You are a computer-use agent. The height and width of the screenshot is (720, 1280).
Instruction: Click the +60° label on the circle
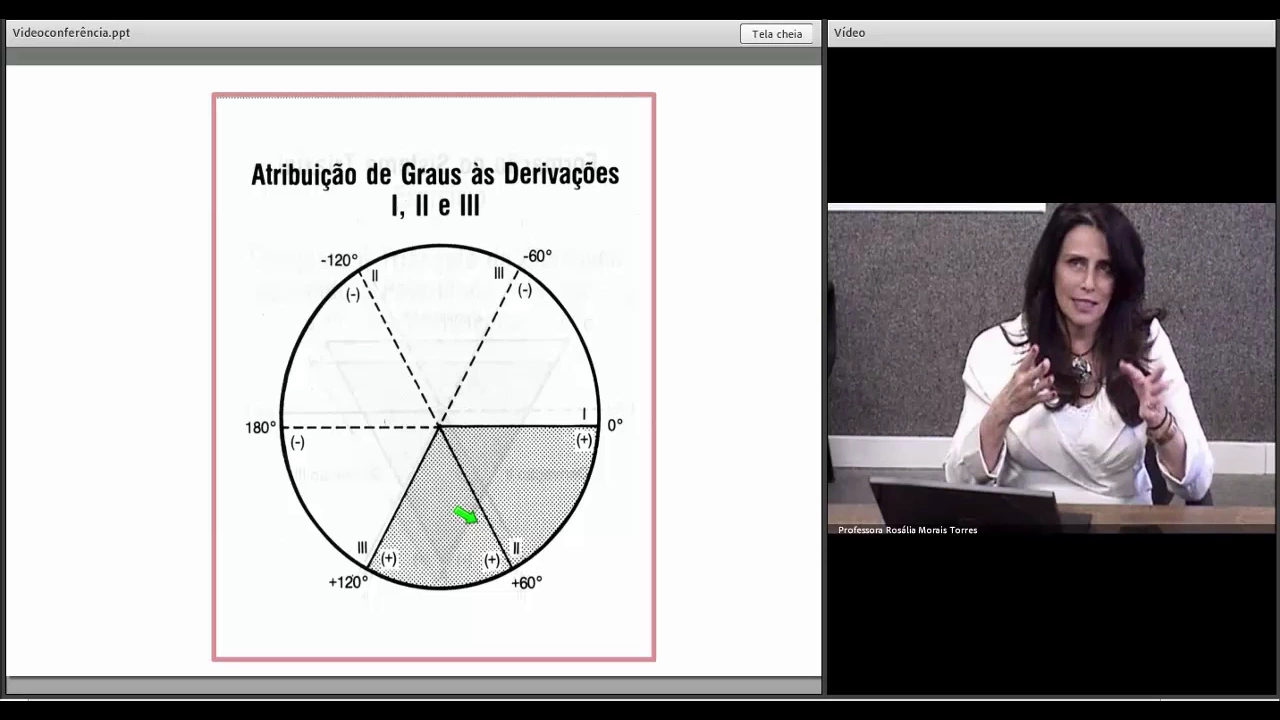[x=527, y=583]
